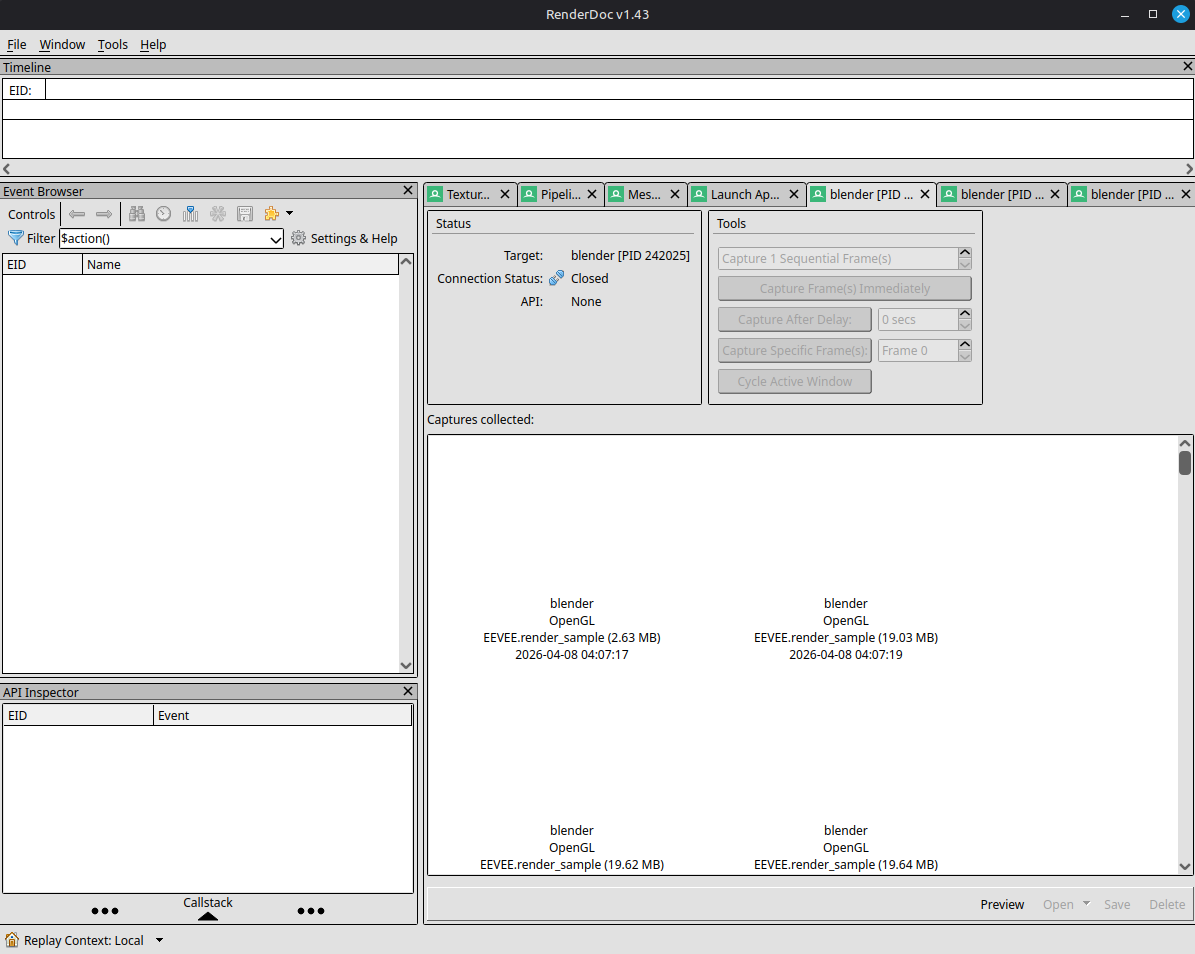Image resolution: width=1195 pixels, height=954 pixels.
Task: Click the puzzle piece extensions icon
Action: 271,214
